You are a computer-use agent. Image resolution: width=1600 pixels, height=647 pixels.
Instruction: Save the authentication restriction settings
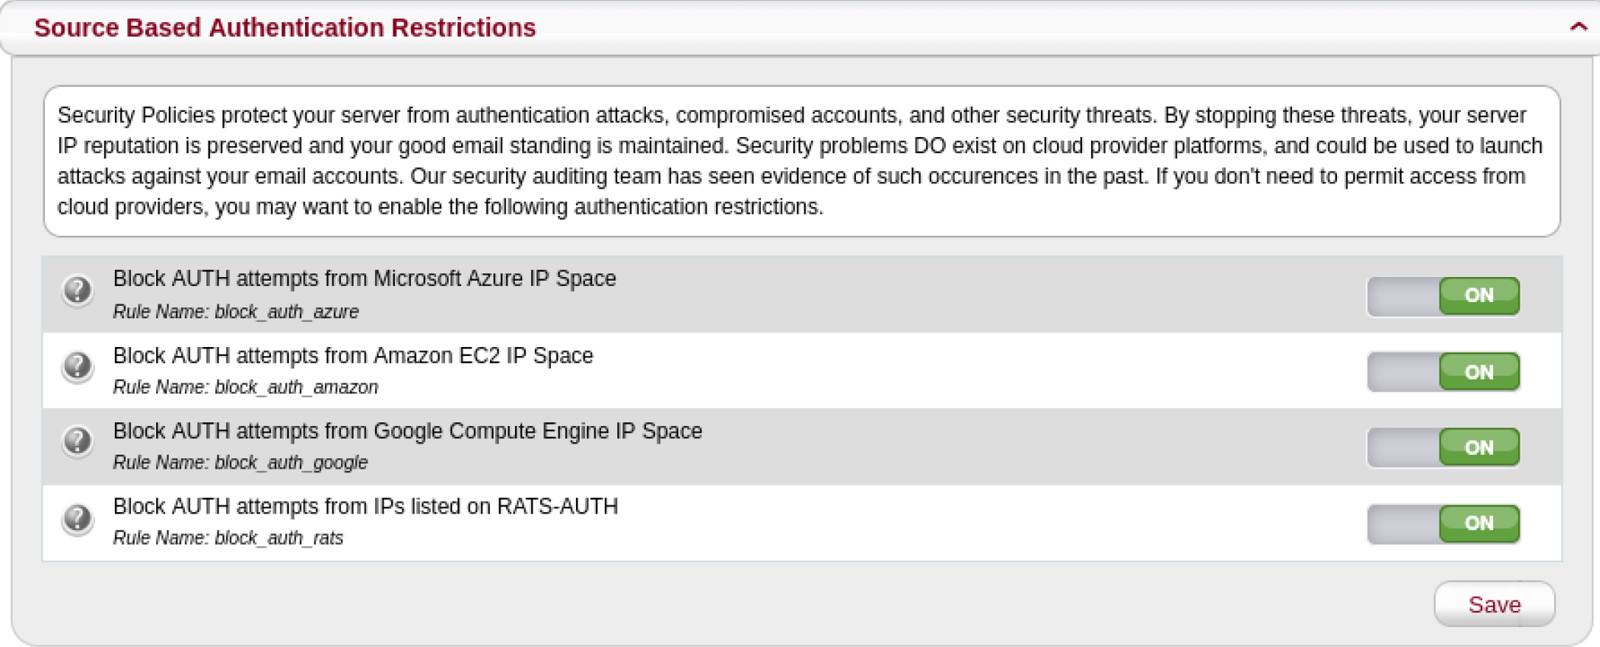1494,604
